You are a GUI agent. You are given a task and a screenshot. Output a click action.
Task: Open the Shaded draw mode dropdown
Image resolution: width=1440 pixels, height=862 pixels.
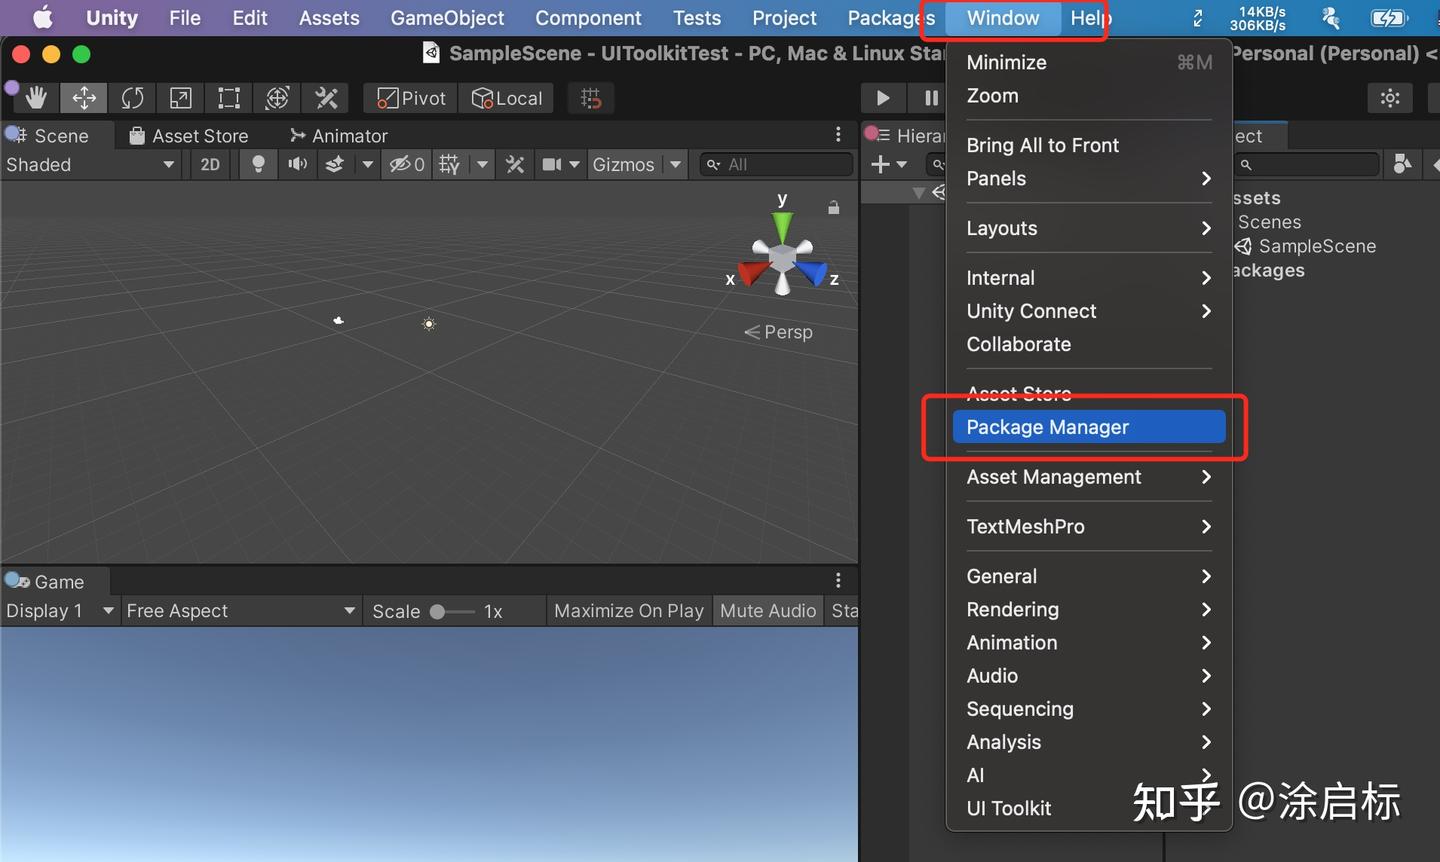(x=90, y=164)
